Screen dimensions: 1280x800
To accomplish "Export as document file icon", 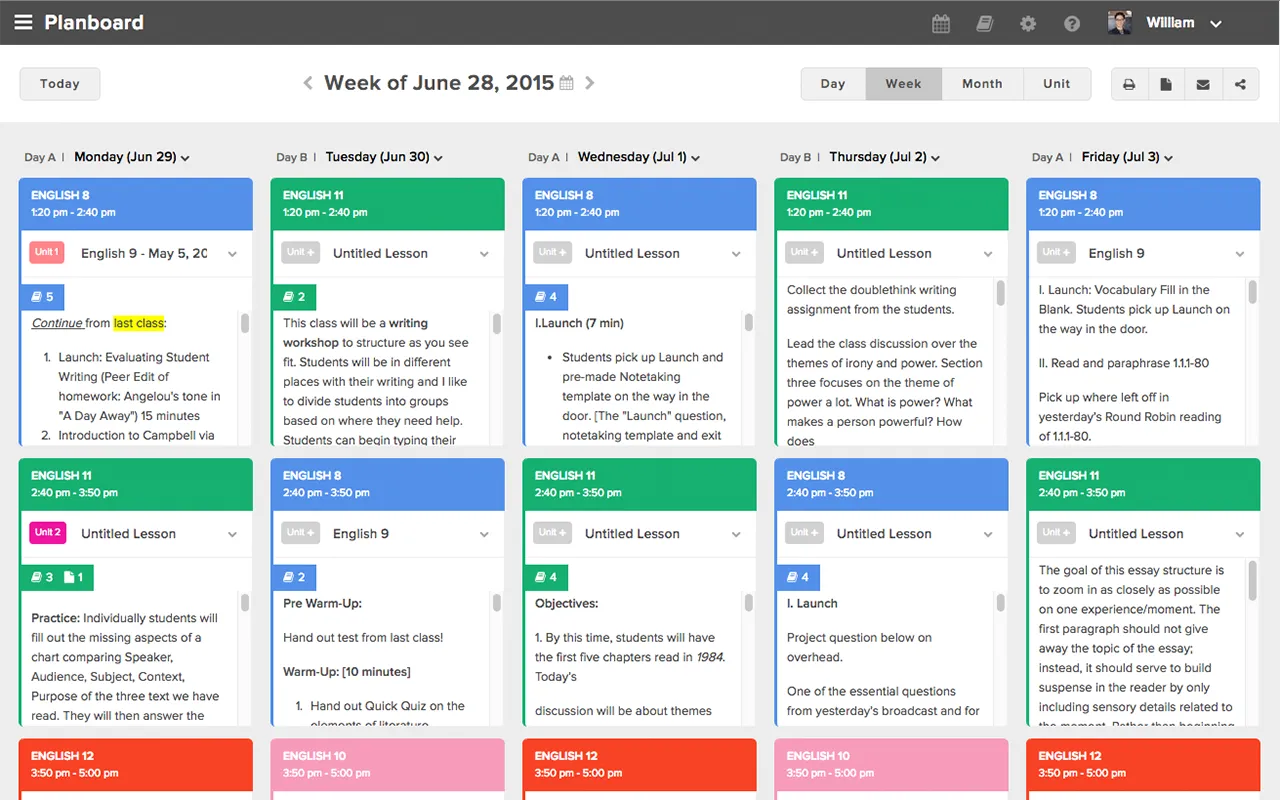I will 1166,84.
